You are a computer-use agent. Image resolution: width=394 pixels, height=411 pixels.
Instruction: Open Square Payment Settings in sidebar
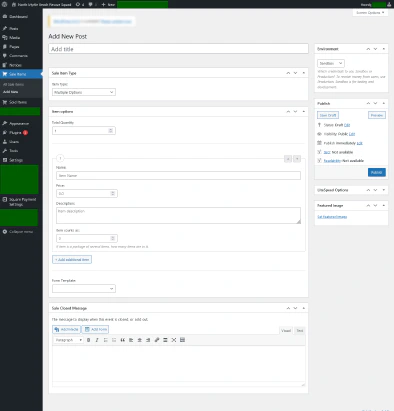tap(21, 202)
